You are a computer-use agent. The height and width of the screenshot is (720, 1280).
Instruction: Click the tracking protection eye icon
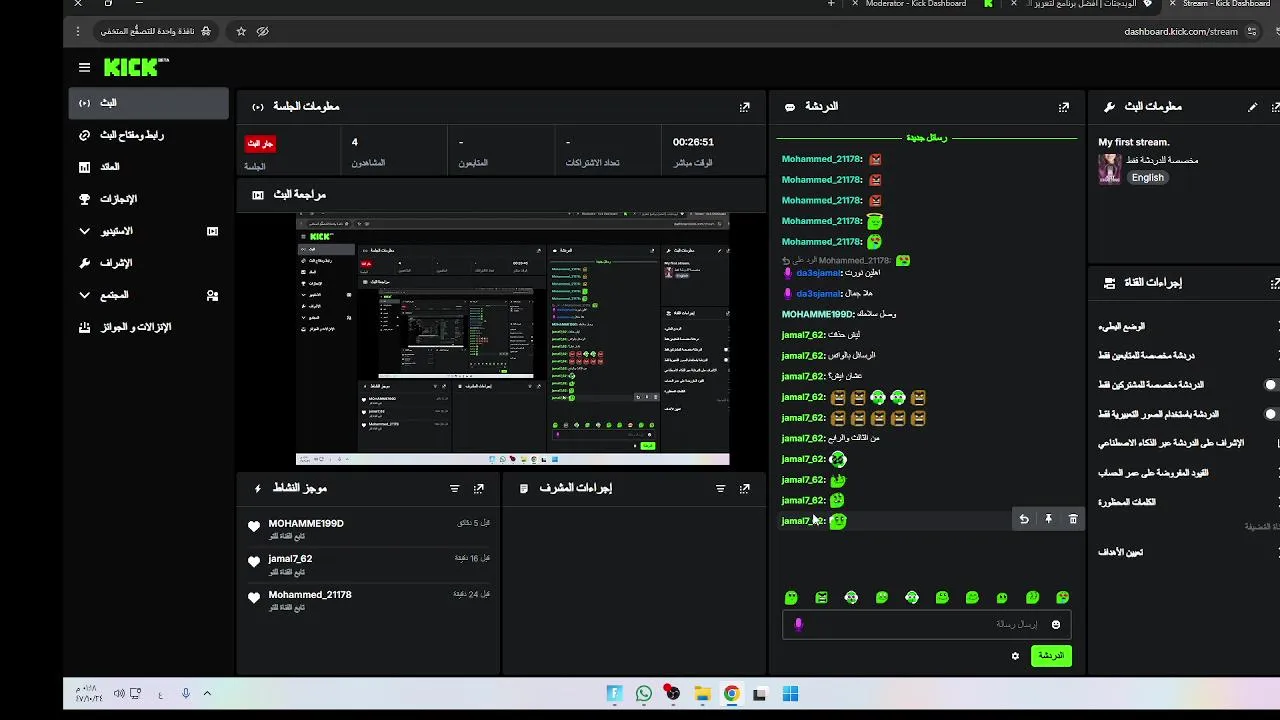[263, 31]
